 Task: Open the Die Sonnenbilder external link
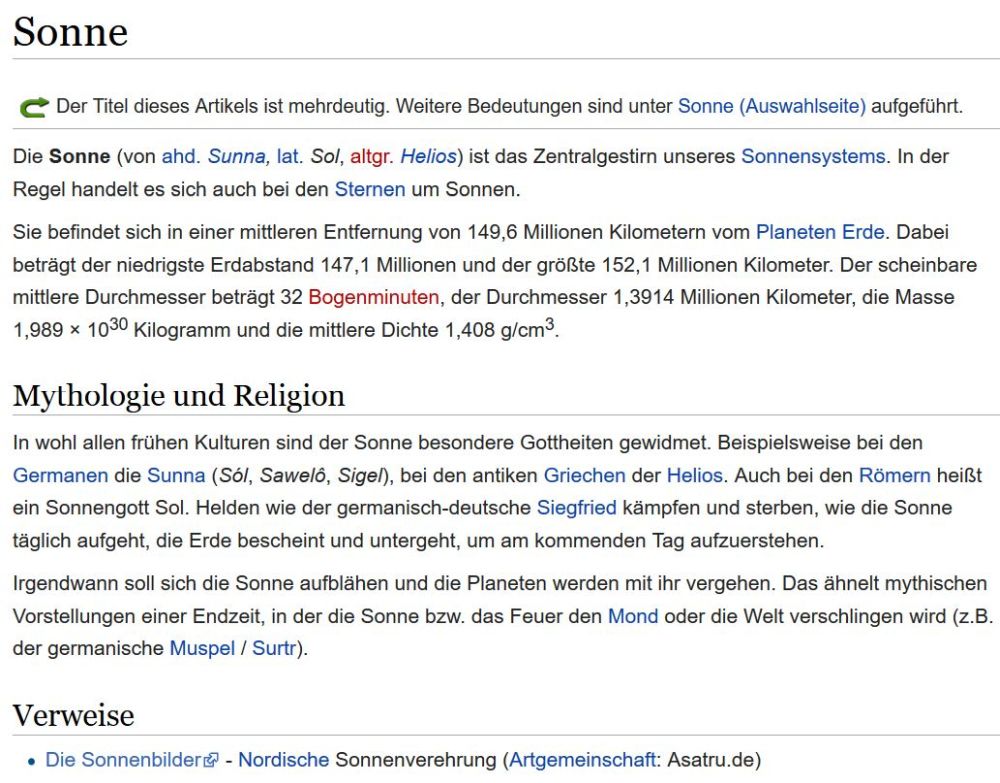click(x=124, y=760)
